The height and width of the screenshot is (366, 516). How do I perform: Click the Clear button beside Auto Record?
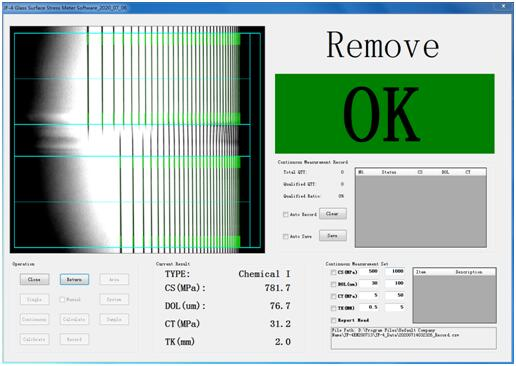333,214
